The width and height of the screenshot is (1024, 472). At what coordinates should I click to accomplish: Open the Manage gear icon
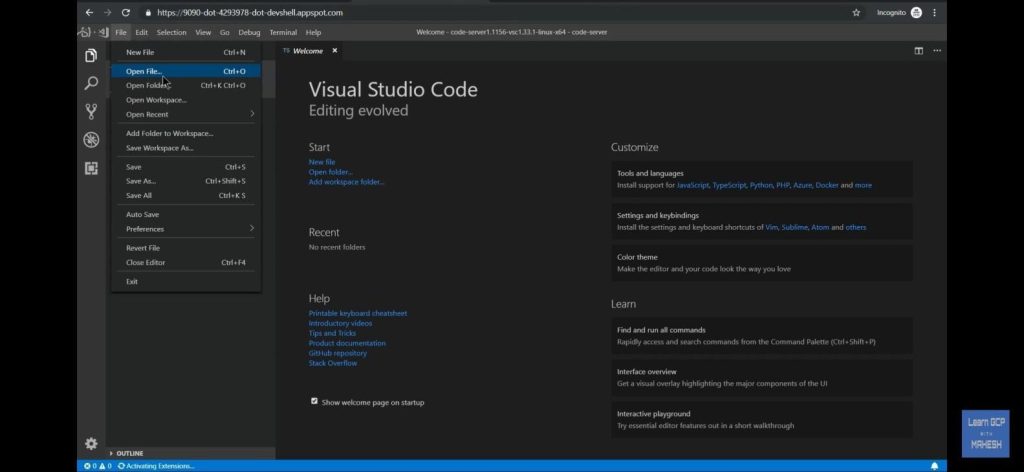point(91,443)
